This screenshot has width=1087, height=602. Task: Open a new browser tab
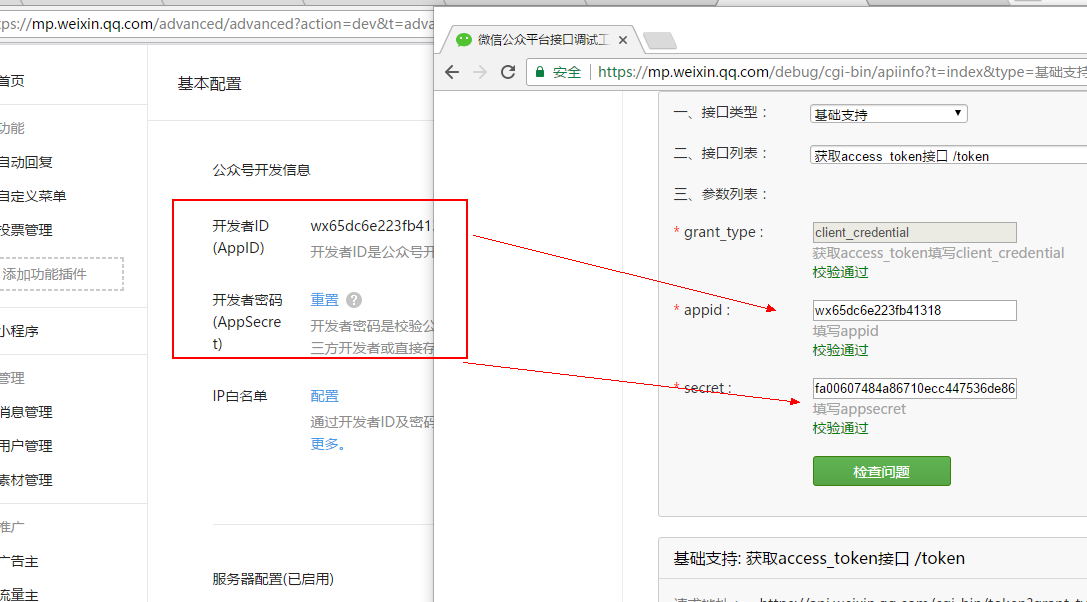tap(660, 41)
